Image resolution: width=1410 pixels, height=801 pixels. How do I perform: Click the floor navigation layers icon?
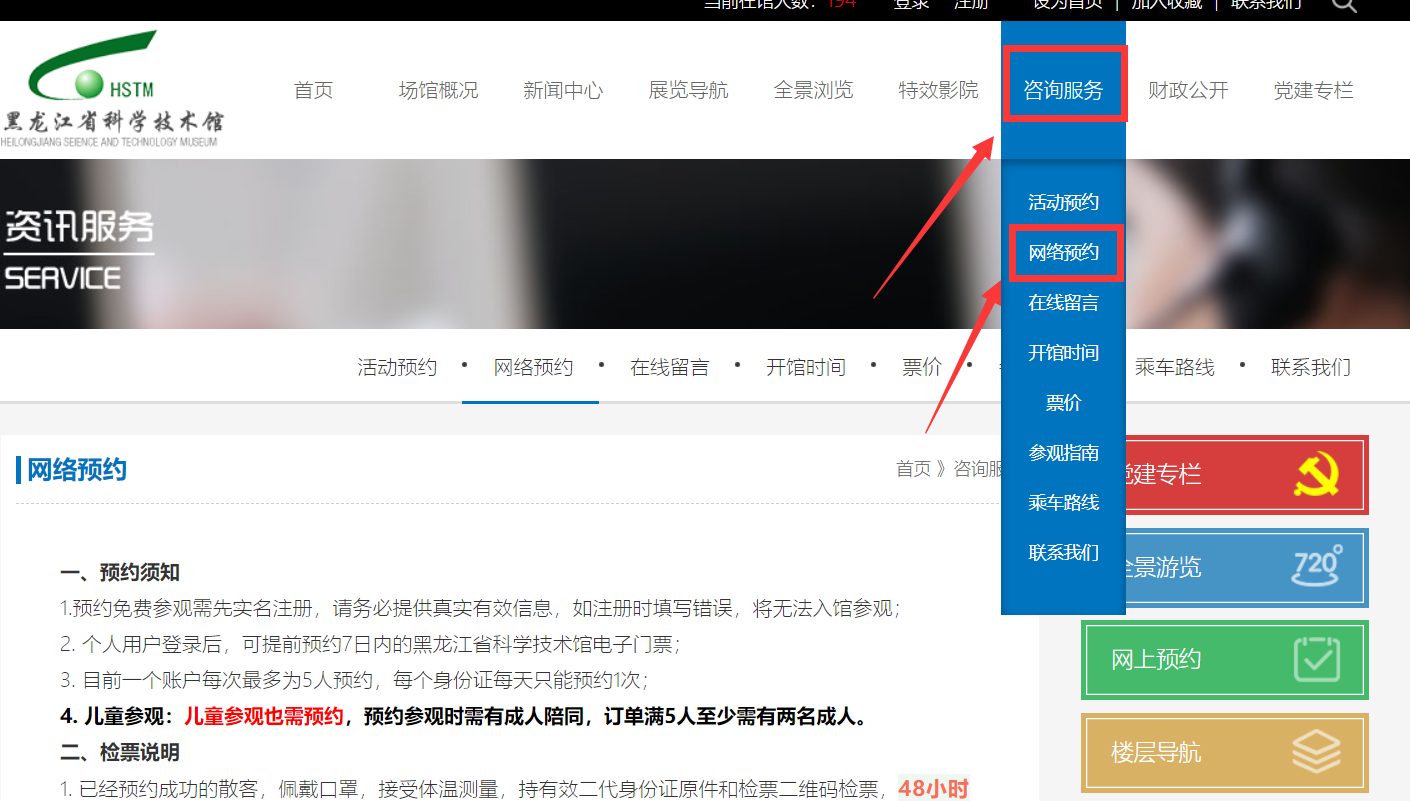pyautogui.click(x=1316, y=752)
